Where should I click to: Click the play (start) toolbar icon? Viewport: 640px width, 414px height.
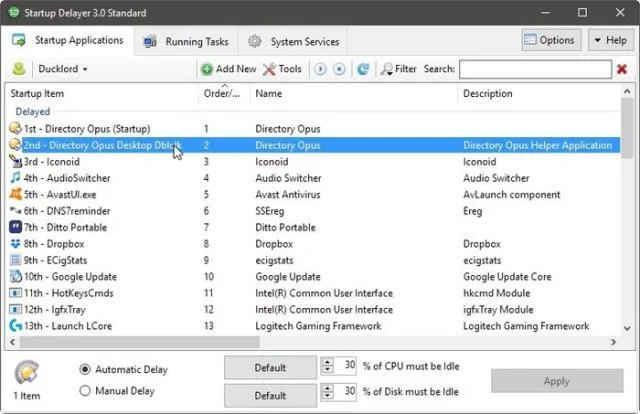click(320, 69)
